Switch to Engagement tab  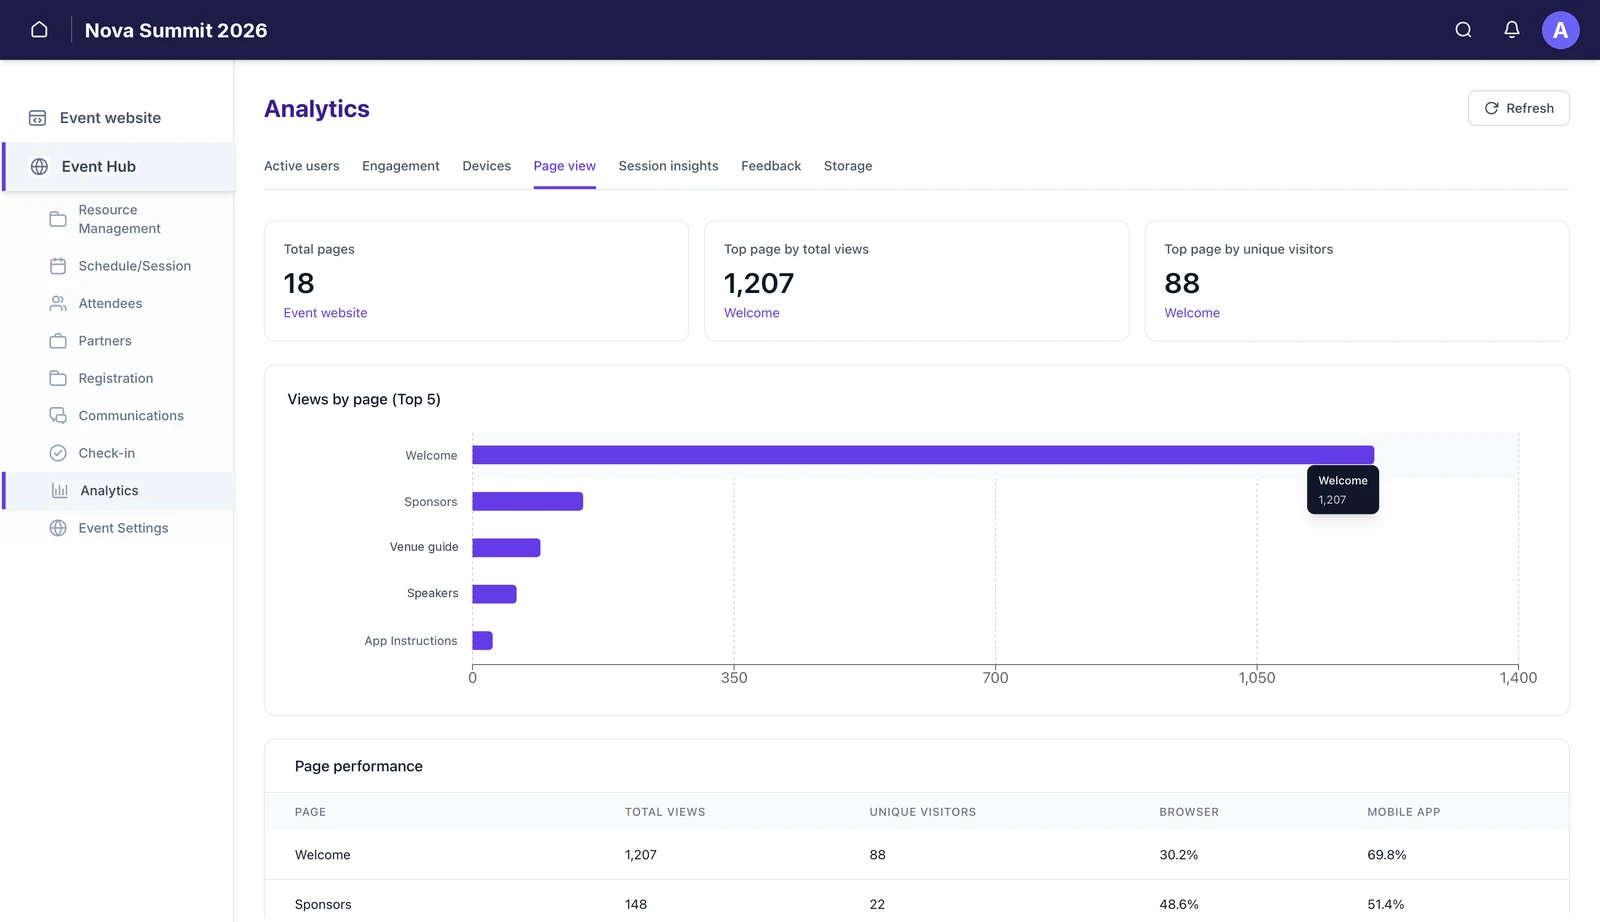coord(400,166)
